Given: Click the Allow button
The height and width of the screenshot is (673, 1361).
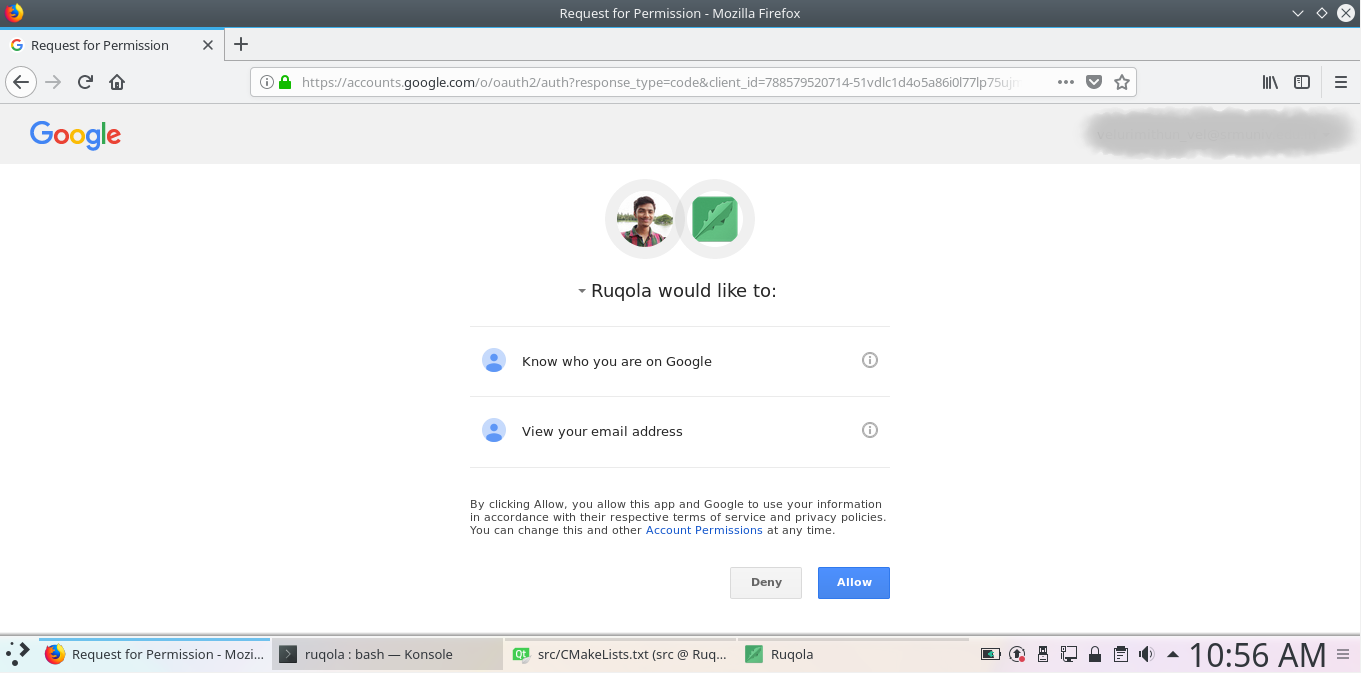Looking at the screenshot, I should tap(853, 582).
